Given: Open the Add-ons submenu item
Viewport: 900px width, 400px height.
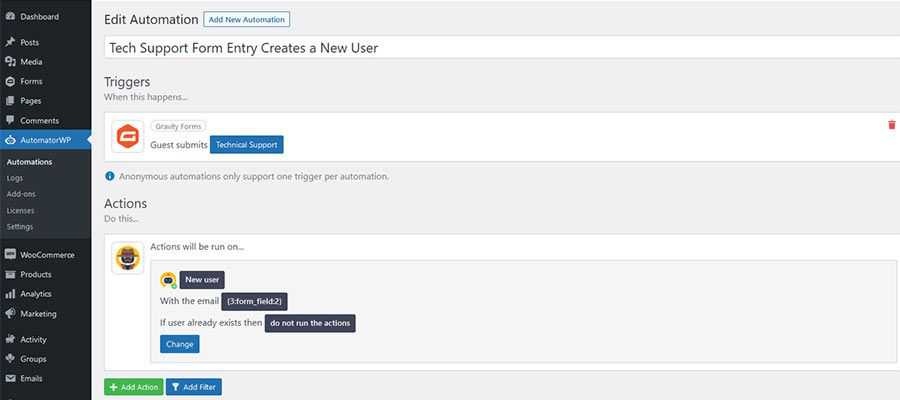Looking at the screenshot, I should click(x=20, y=194).
